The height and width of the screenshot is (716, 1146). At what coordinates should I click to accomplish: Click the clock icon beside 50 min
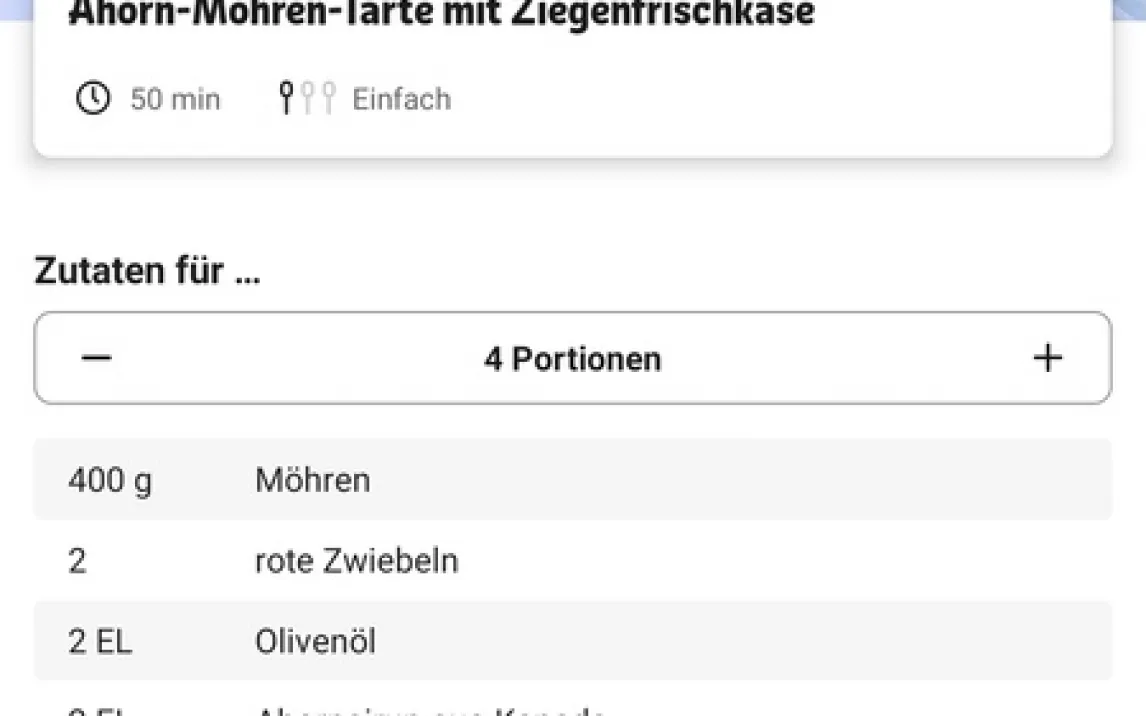pyautogui.click(x=94, y=99)
